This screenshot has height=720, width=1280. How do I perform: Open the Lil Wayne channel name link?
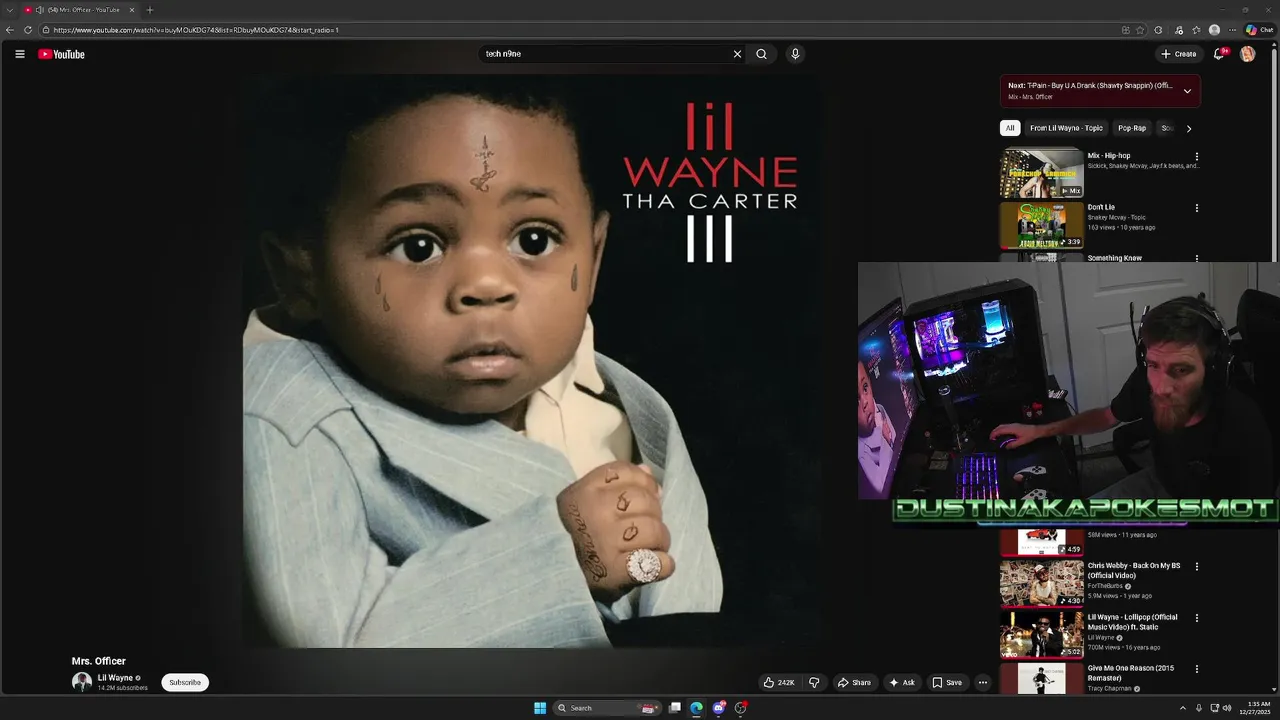click(115, 678)
